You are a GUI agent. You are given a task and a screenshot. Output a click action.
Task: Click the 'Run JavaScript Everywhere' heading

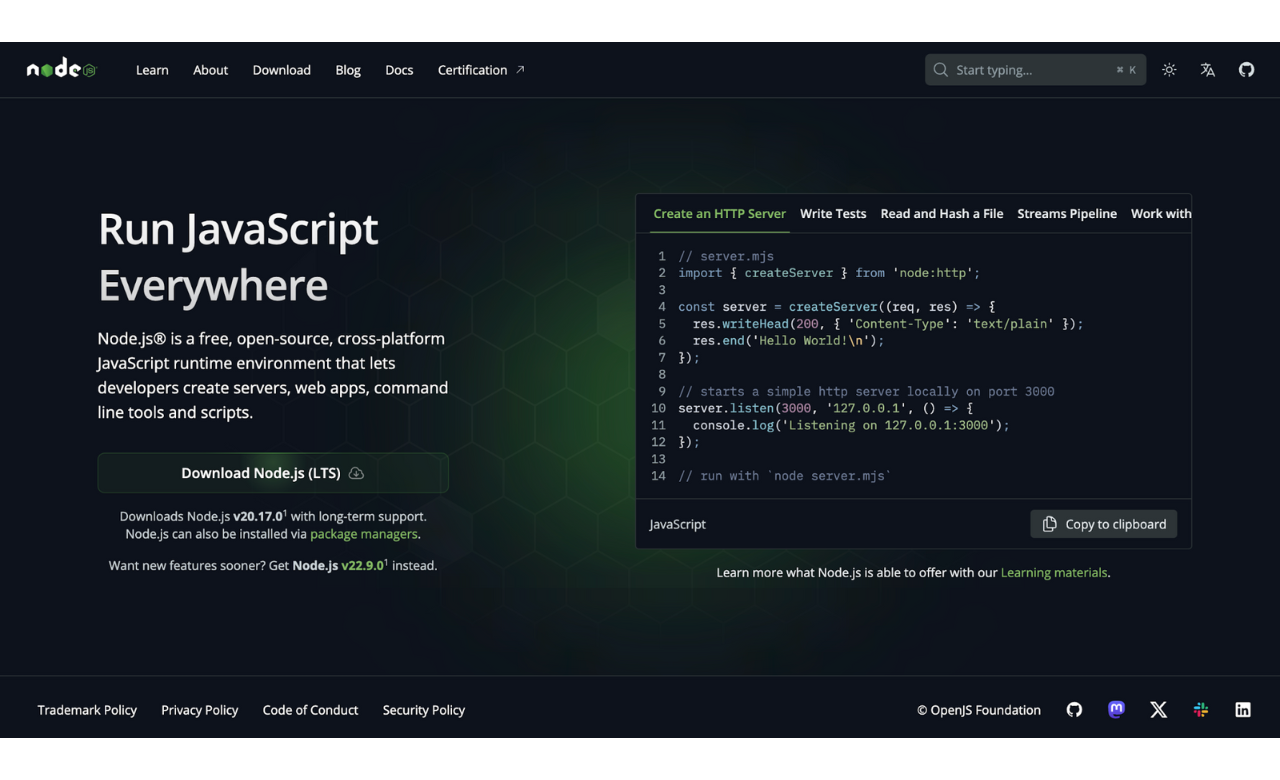tap(238, 257)
